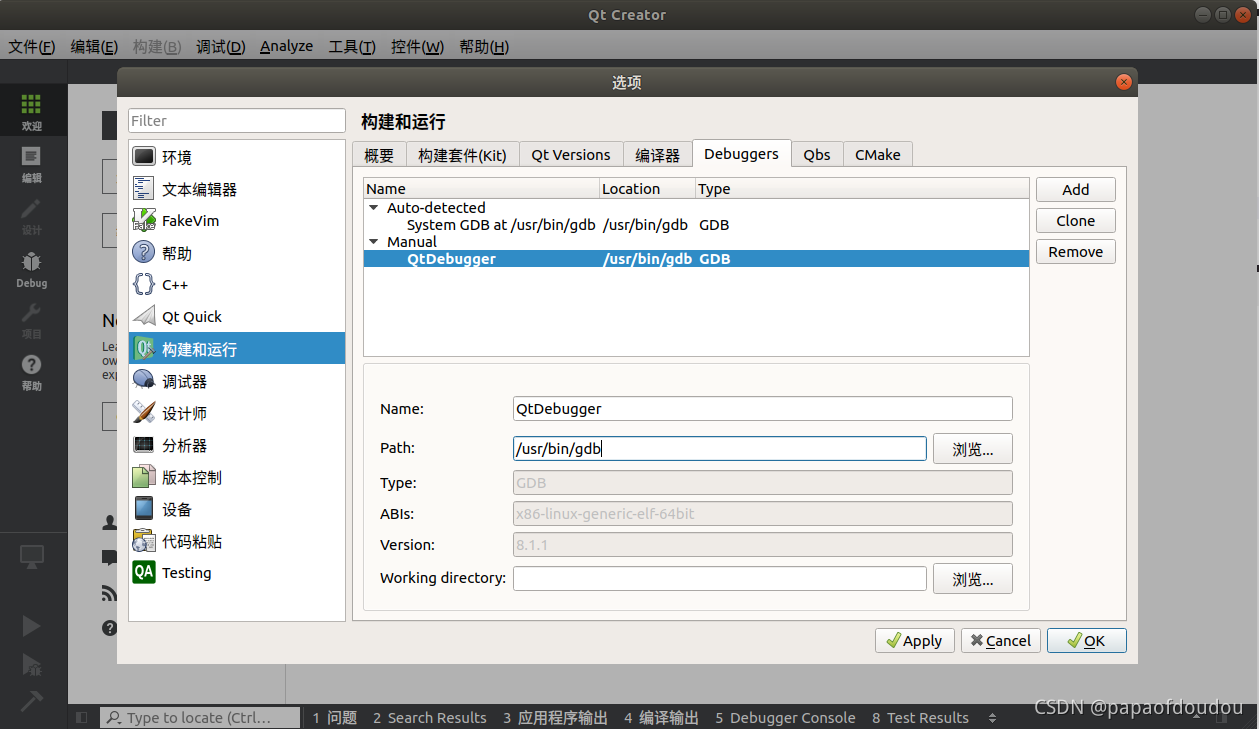Open the 工具 menu
The width and height of the screenshot is (1259, 729).
tap(352, 46)
